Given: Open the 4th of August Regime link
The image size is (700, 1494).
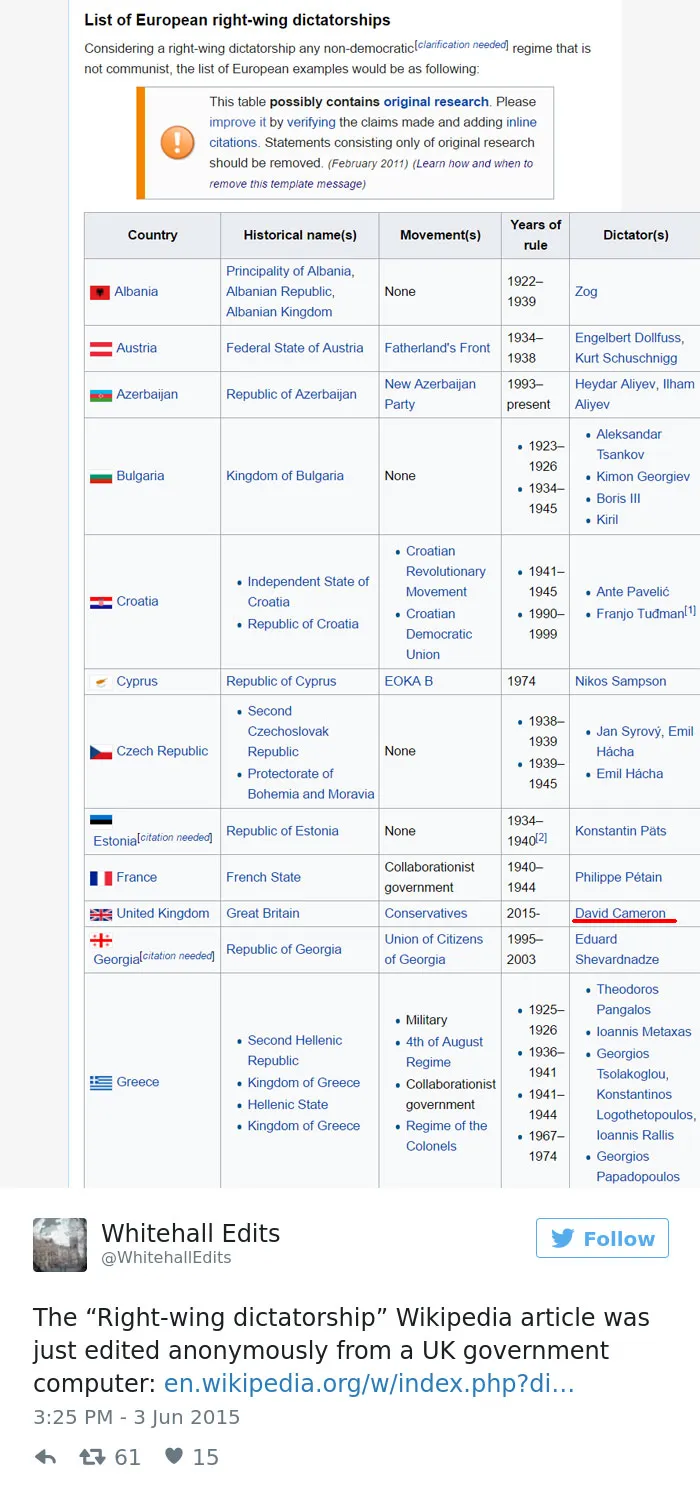Looking at the screenshot, I should [x=445, y=1052].
